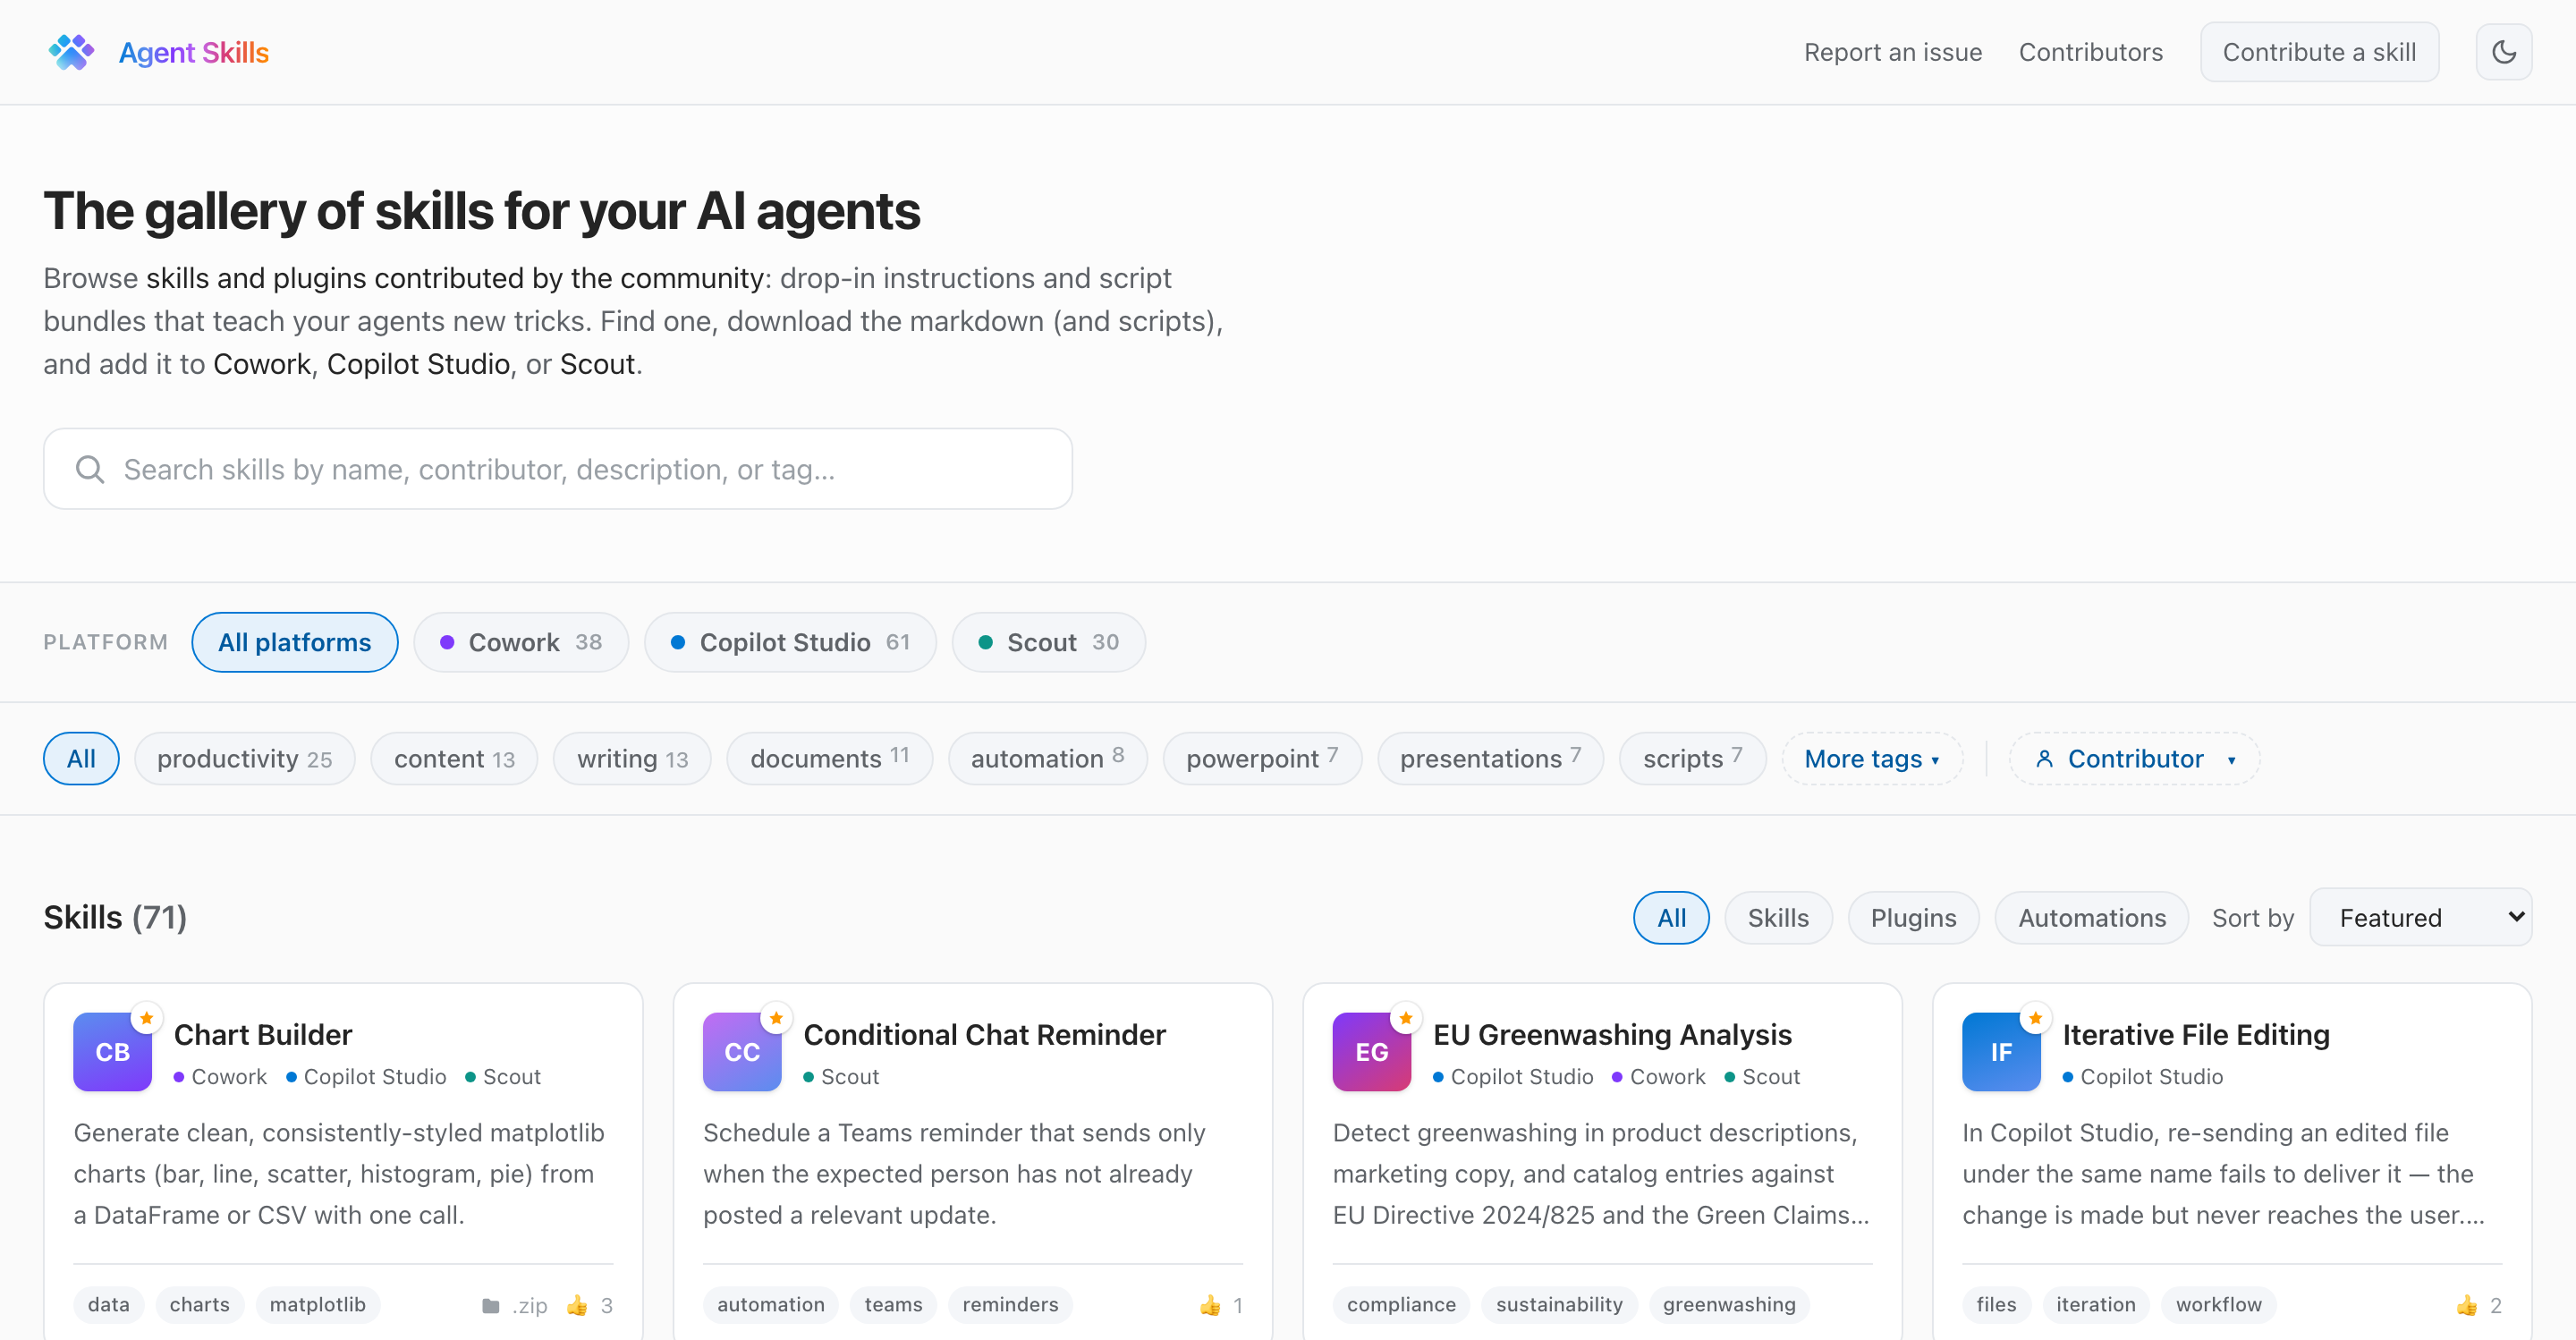
Task: Click the Skills (71) heading
Action: (x=115, y=917)
